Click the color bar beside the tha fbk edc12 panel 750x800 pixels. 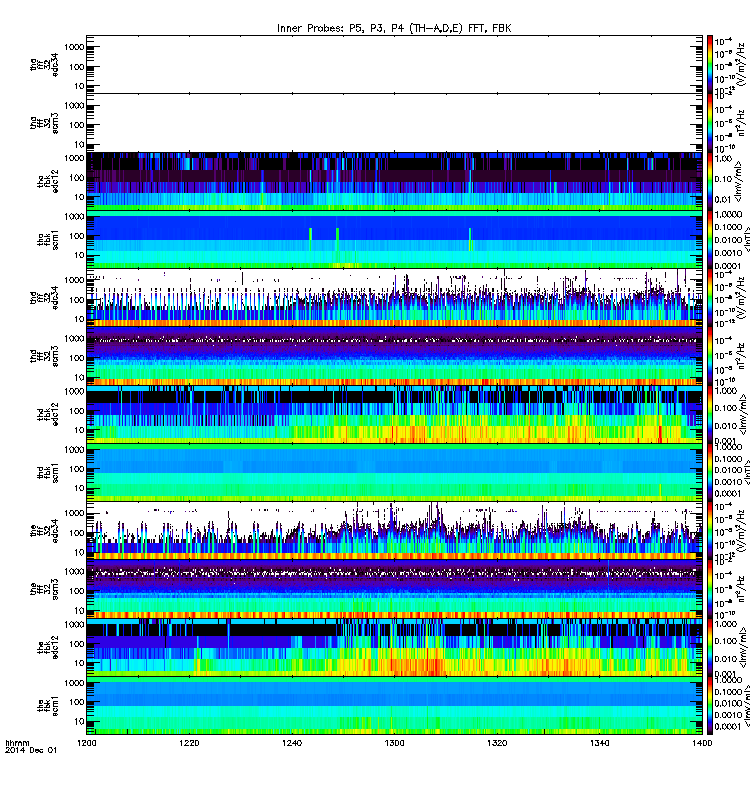pos(710,181)
